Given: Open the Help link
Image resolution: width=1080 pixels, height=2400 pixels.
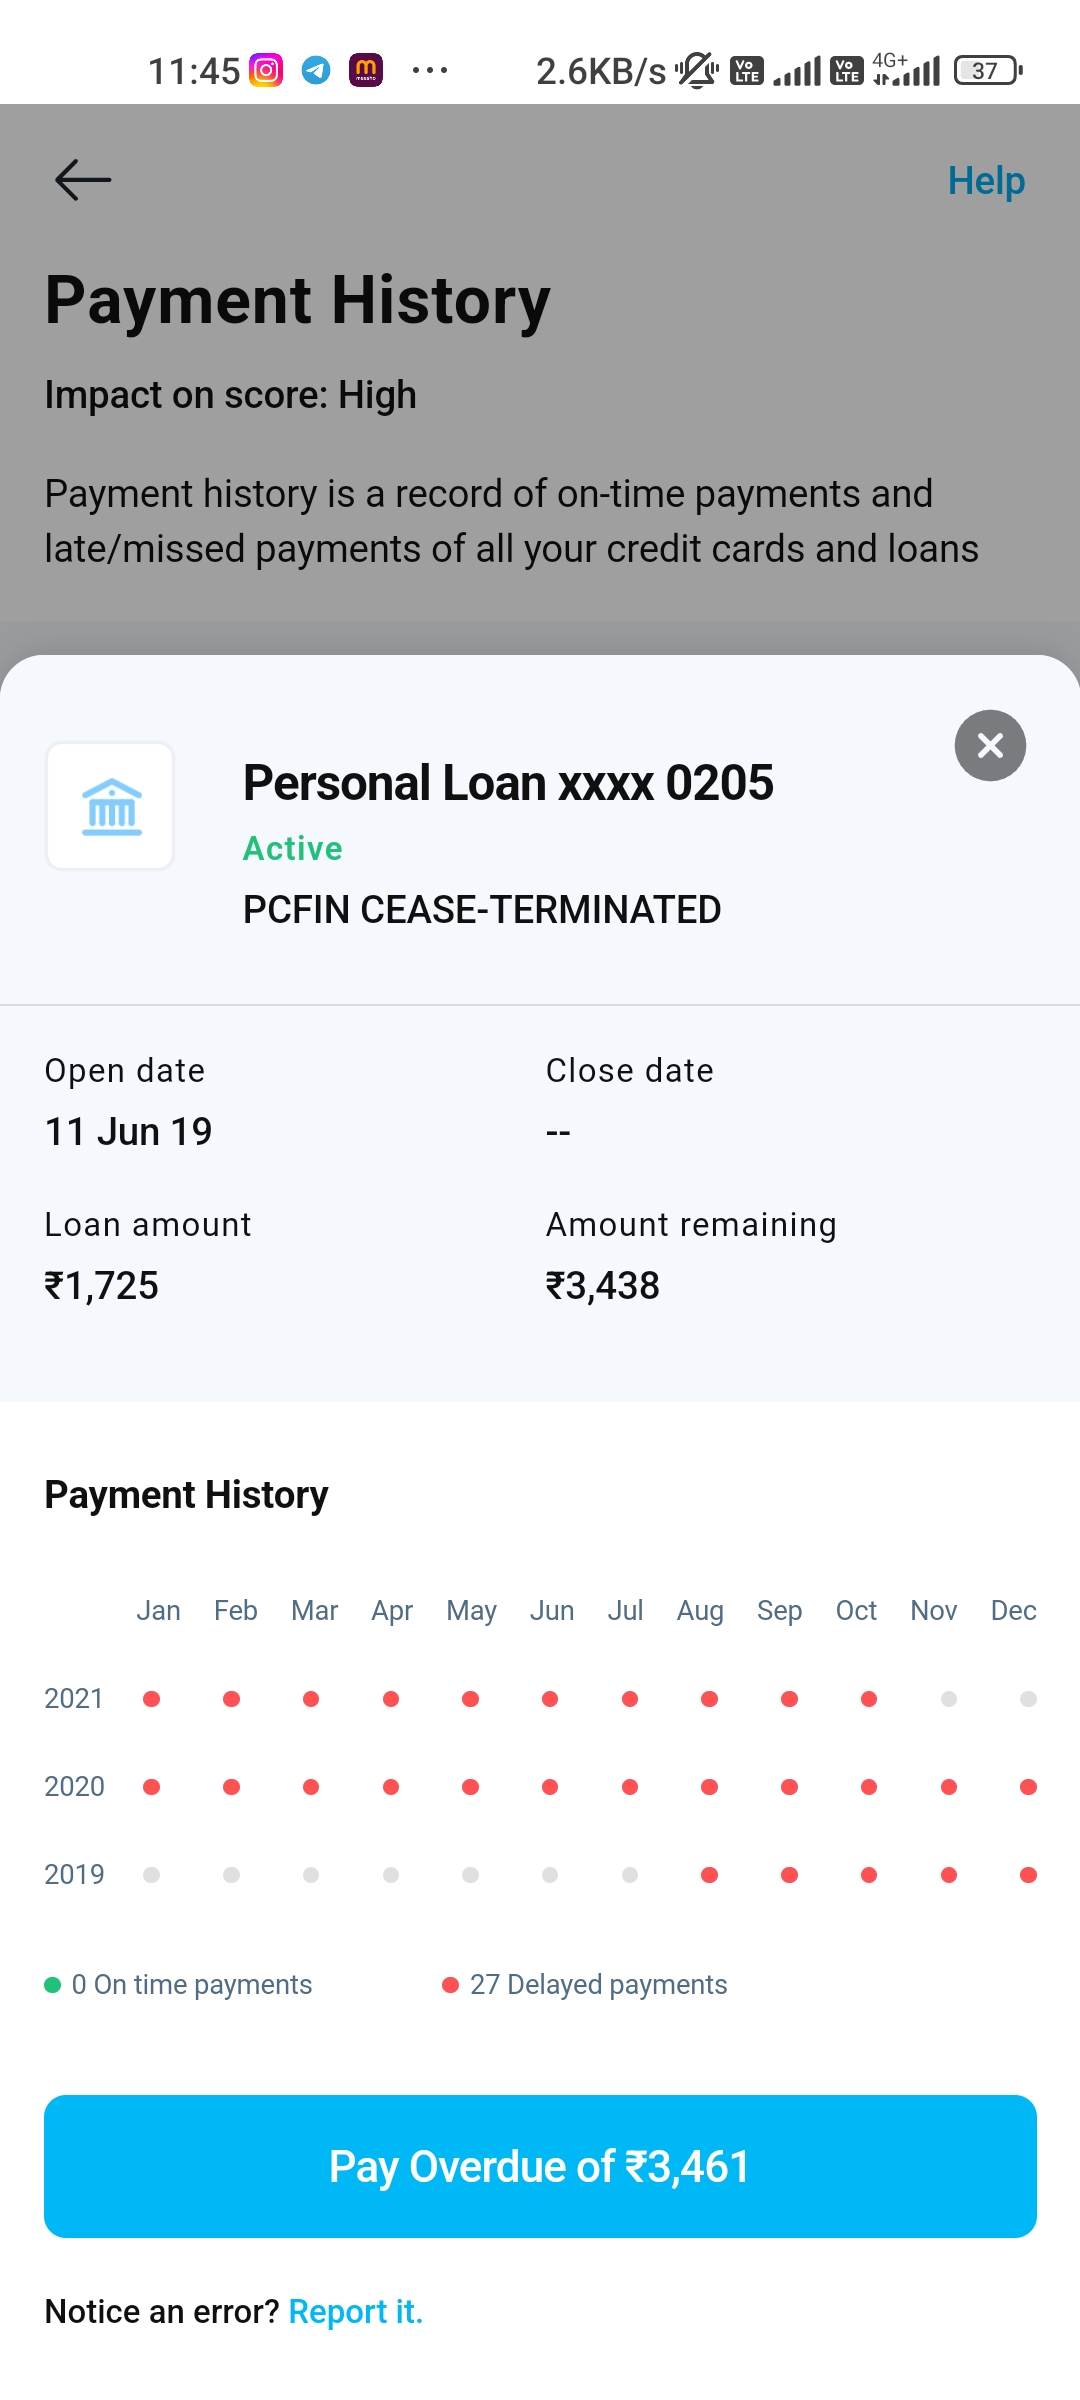Looking at the screenshot, I should click(986, 181).
